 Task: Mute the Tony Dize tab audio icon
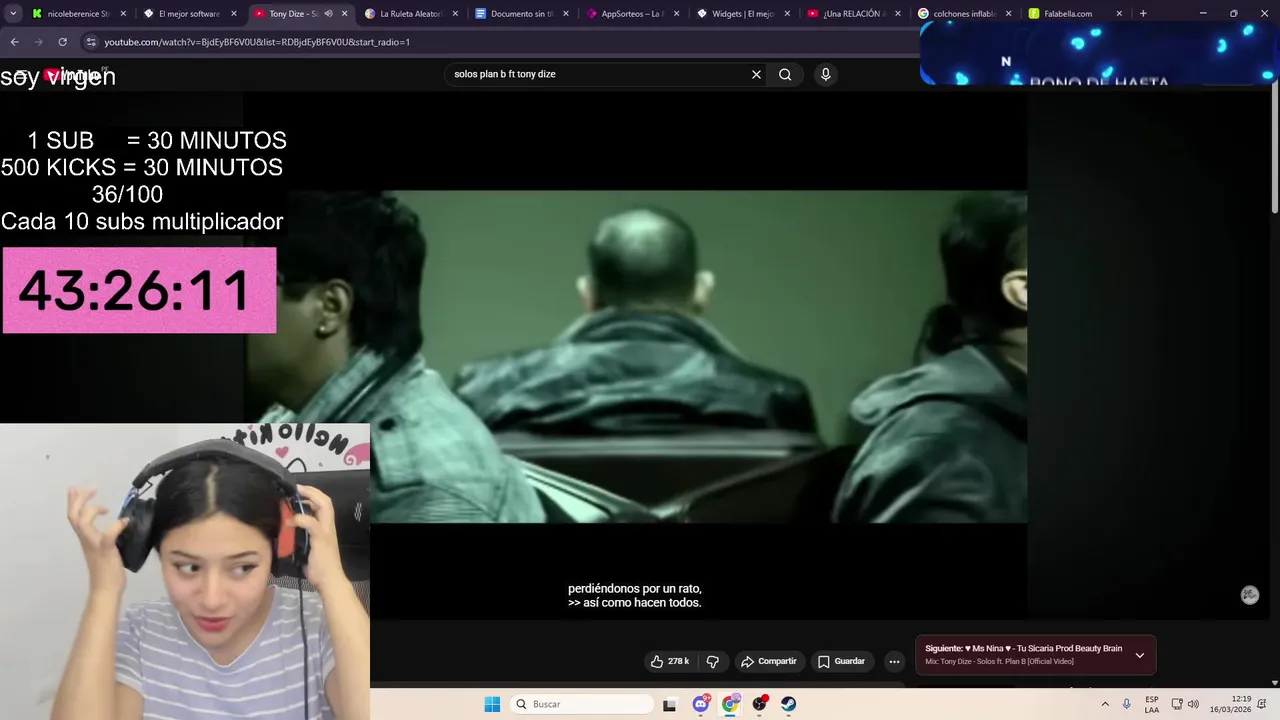(328, 14)
